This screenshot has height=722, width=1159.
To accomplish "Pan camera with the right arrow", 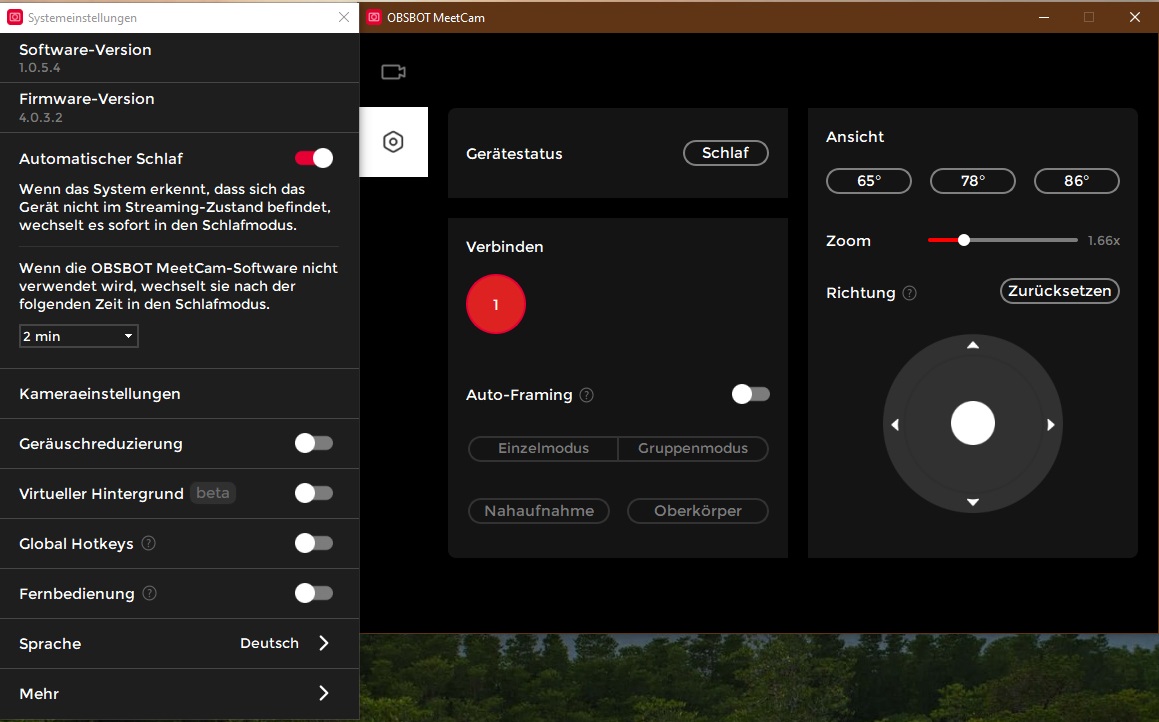I will click(x=1050, y=425).
